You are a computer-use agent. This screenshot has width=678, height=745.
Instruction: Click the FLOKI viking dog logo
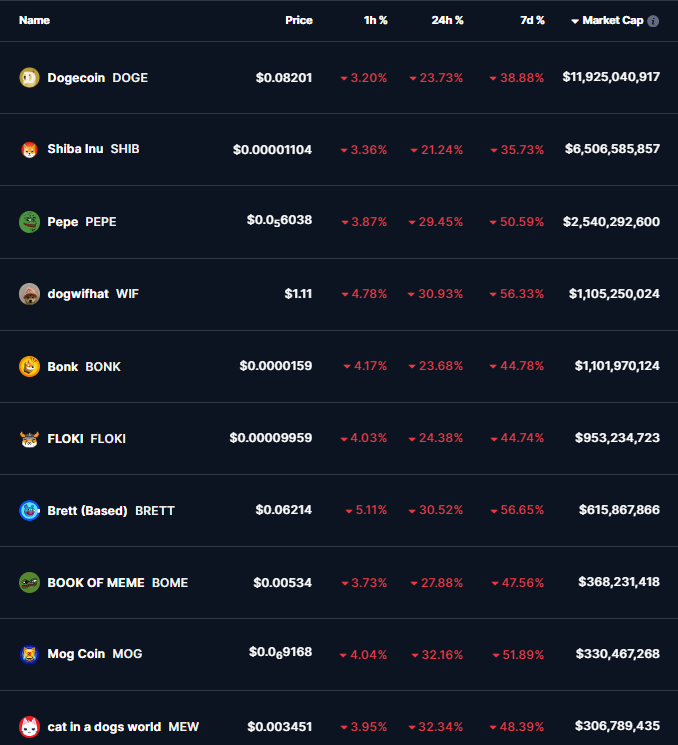point(29,439)
